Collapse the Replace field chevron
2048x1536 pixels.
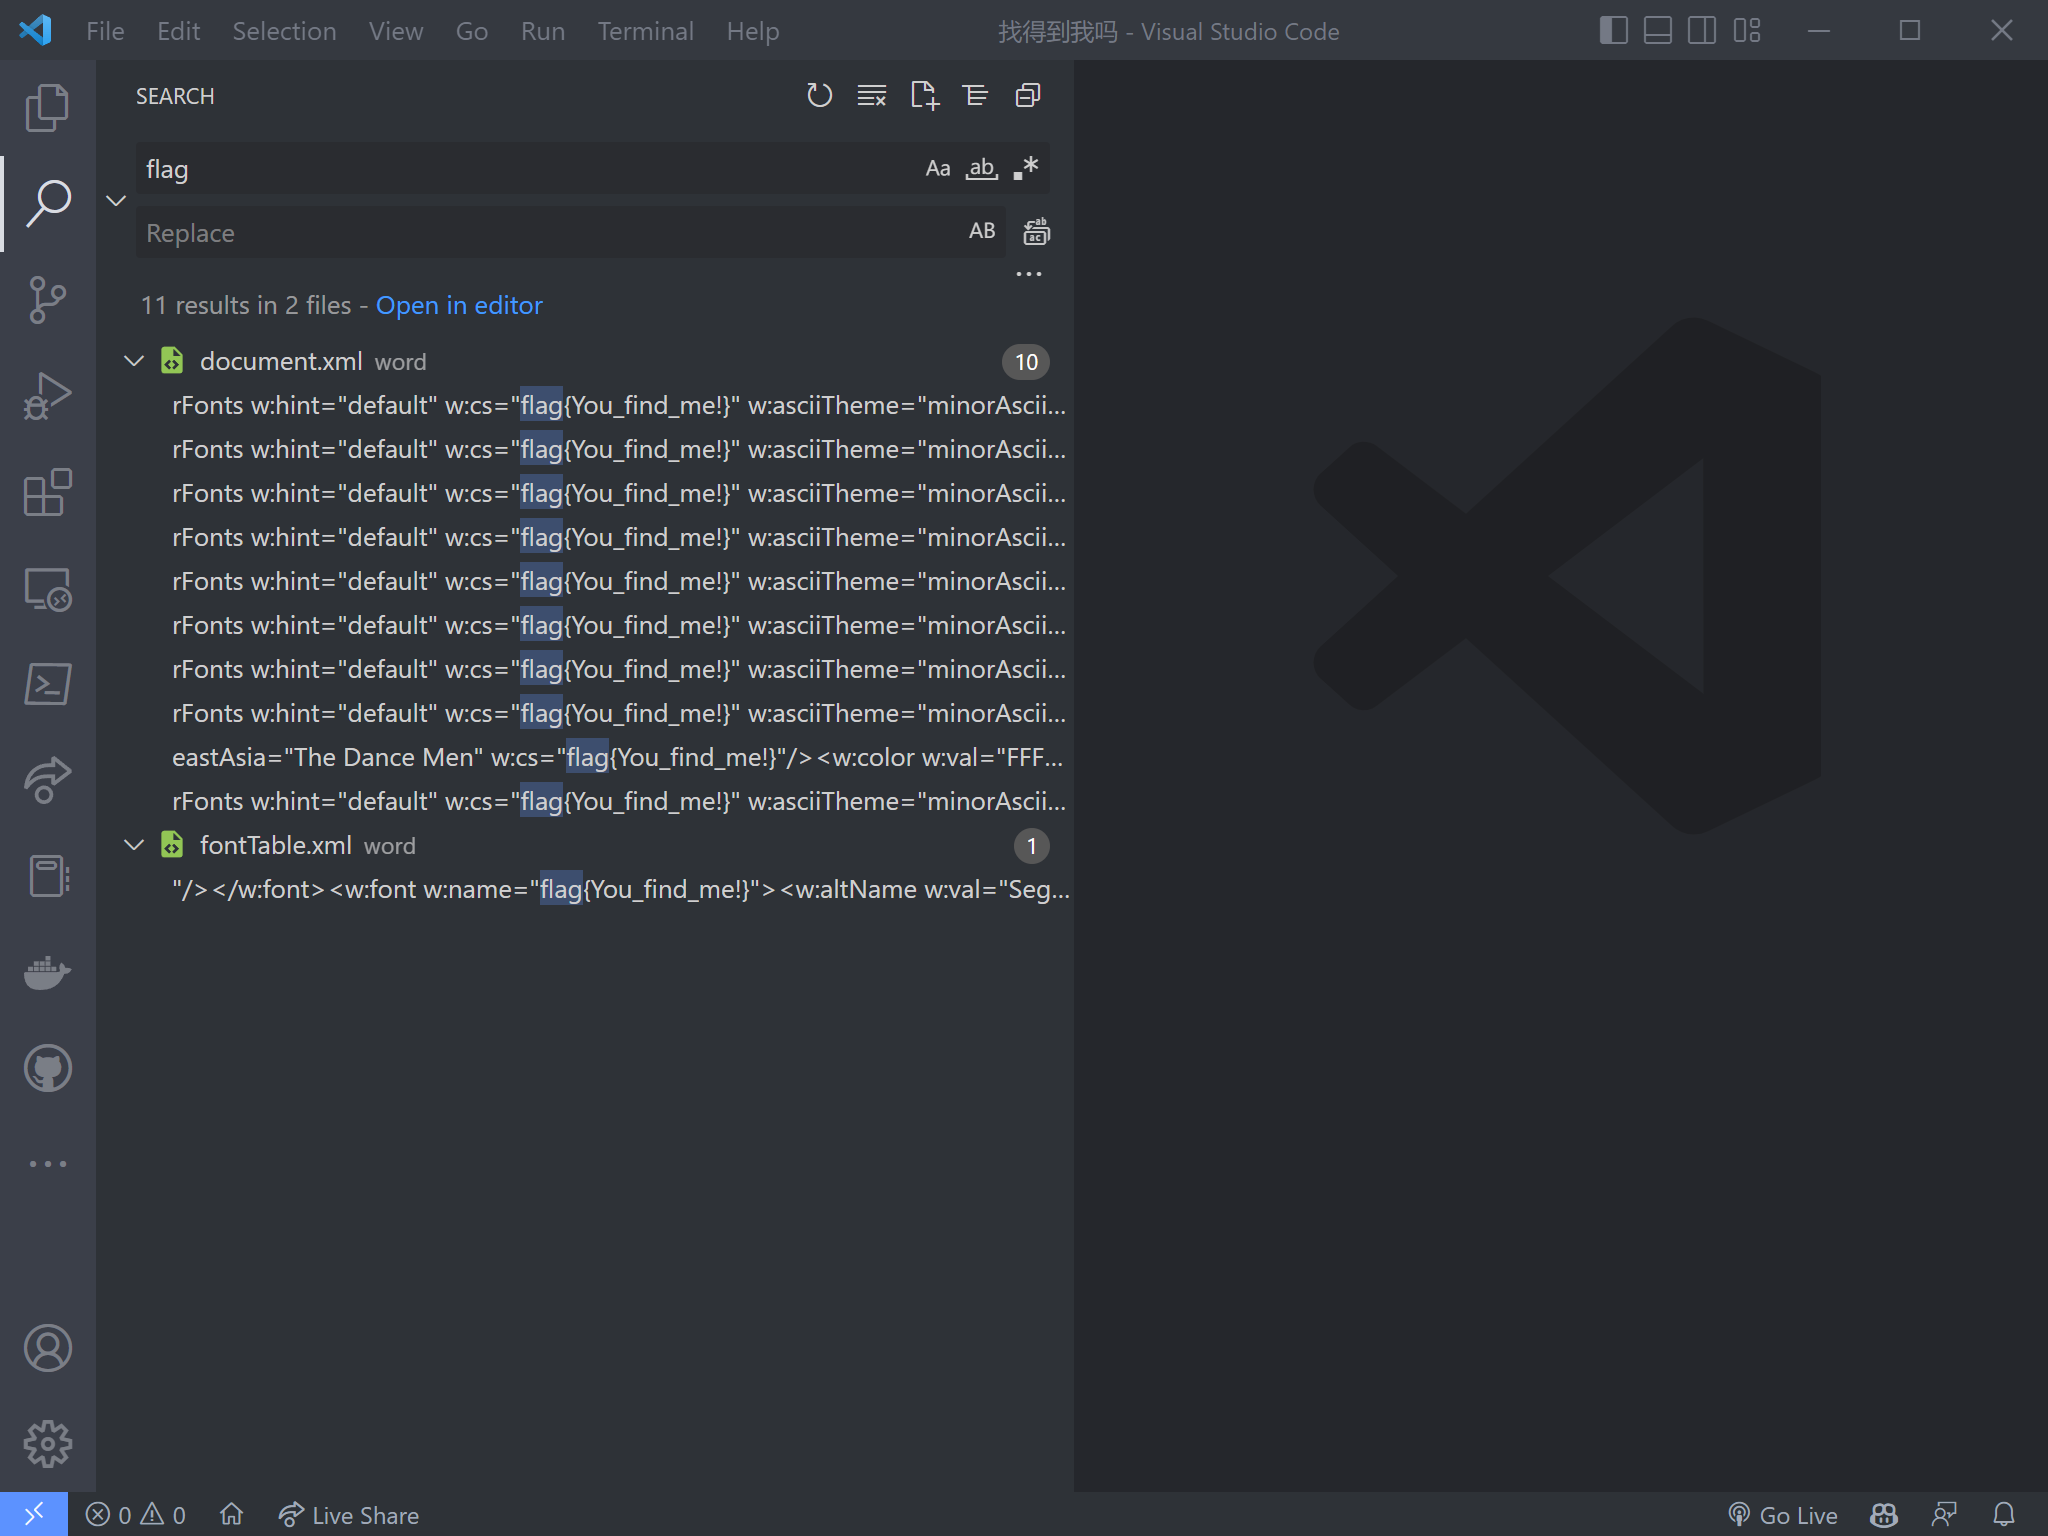click(x=116, y=201)
